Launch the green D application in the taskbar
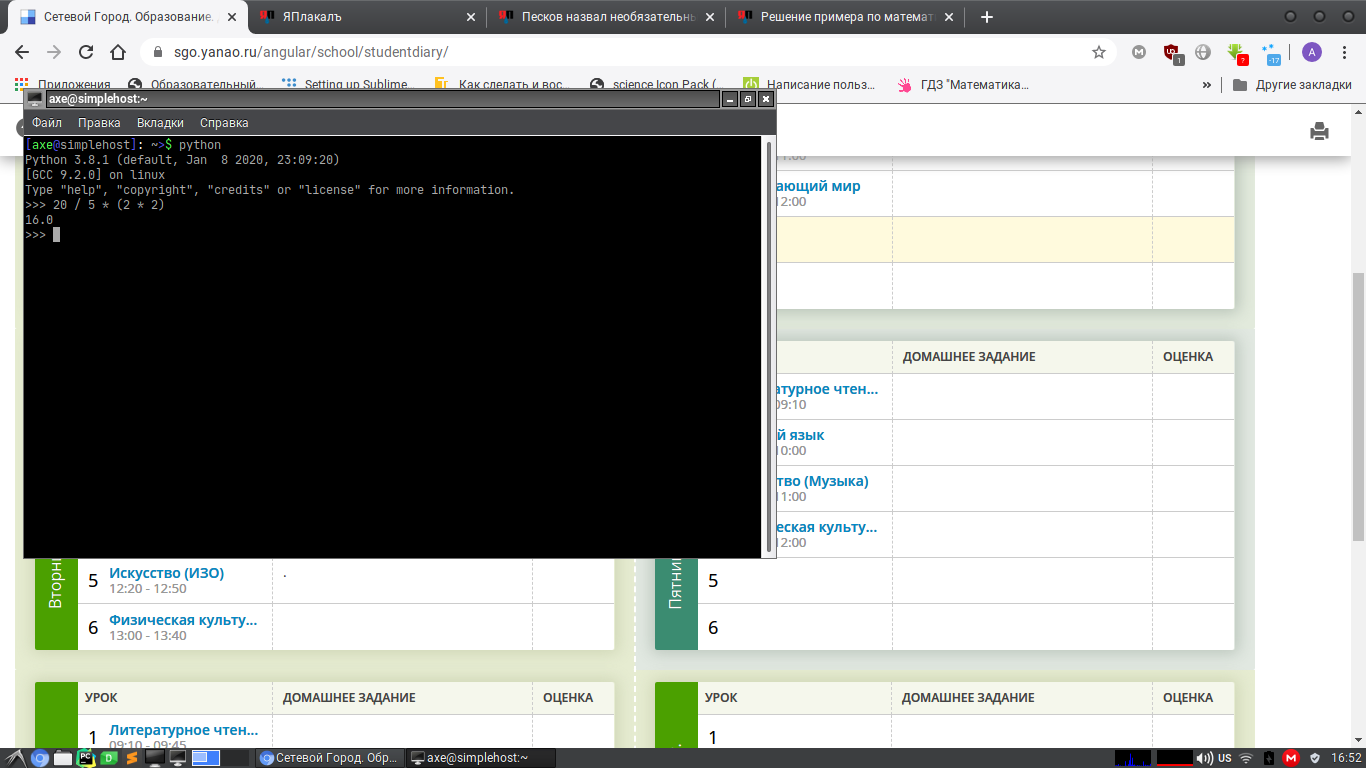 point(109,758)
